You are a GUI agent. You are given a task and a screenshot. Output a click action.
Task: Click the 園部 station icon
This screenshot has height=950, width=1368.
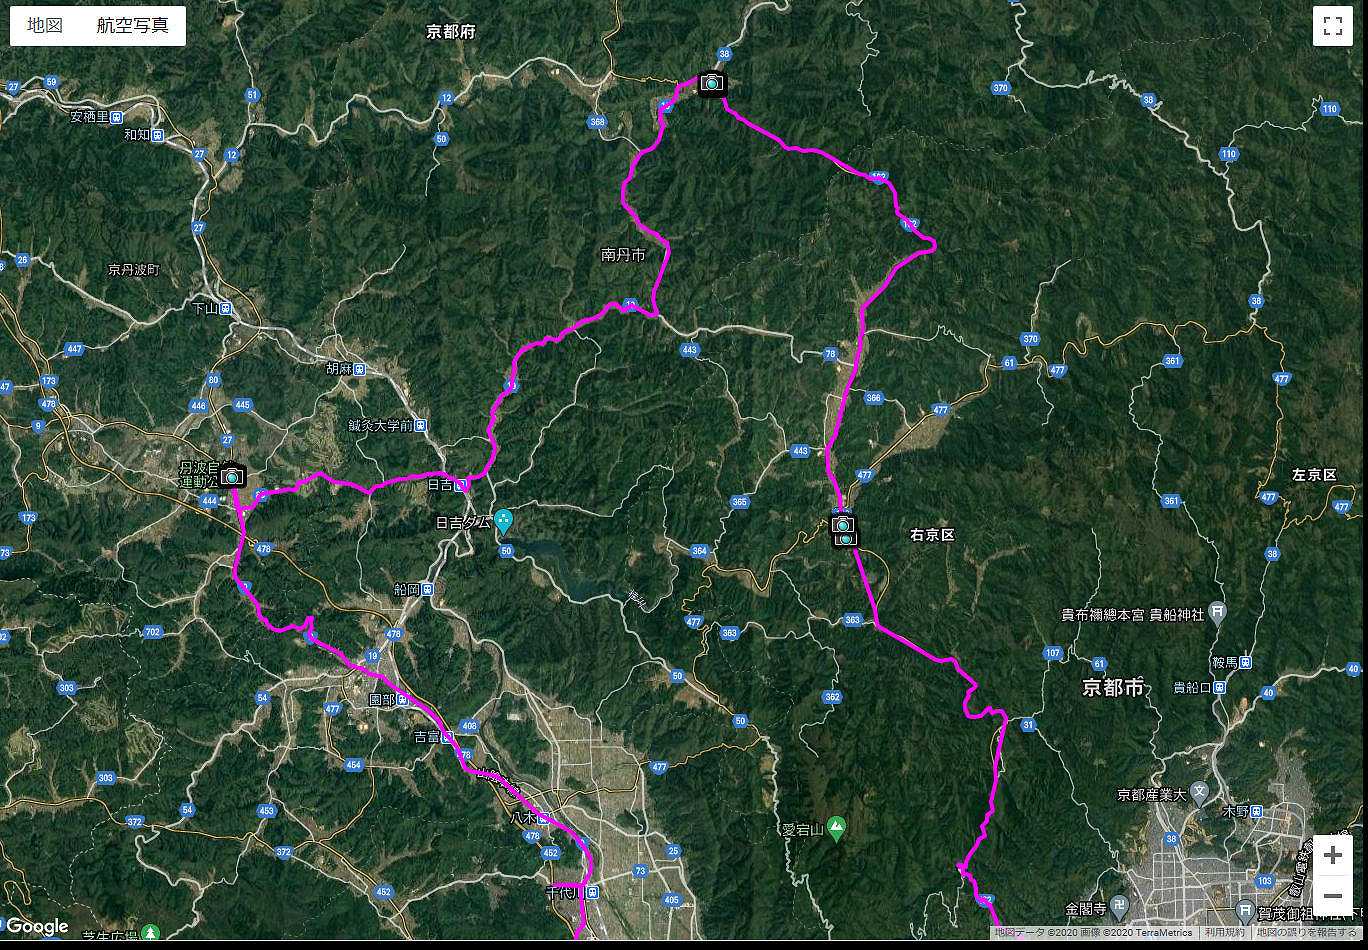click(x=403, y=700)
